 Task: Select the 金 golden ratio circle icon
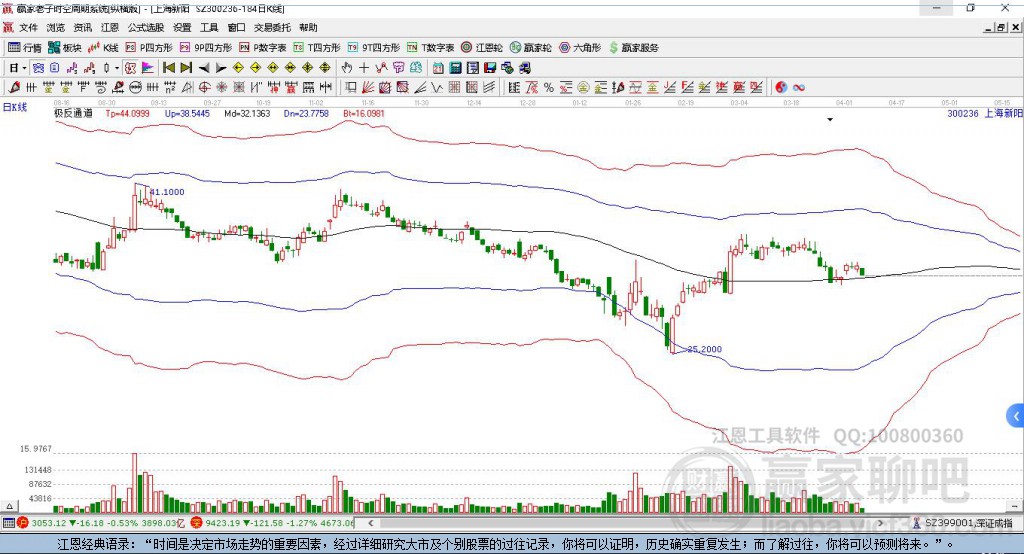click(x=583, y=88)
